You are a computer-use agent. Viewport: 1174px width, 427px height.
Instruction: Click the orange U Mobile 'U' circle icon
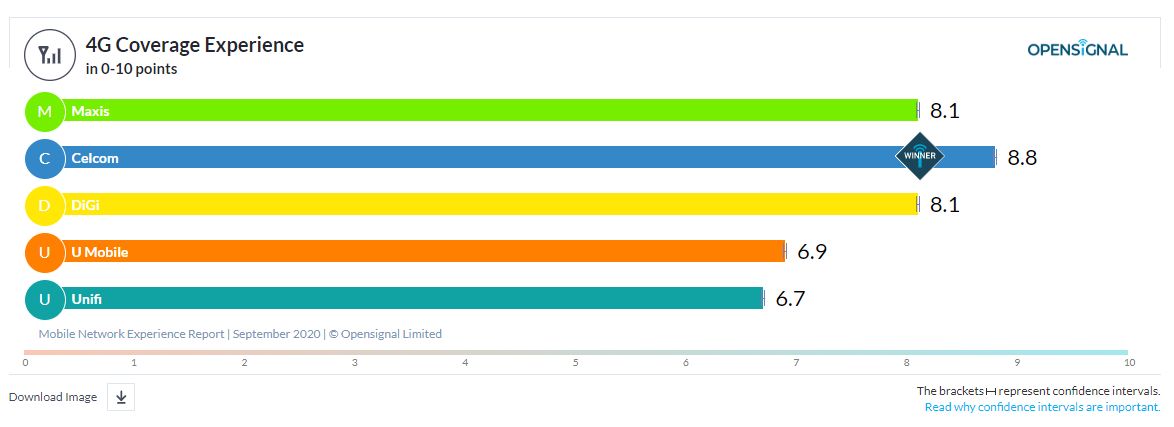pyautogui.click(x=44, y=252)
